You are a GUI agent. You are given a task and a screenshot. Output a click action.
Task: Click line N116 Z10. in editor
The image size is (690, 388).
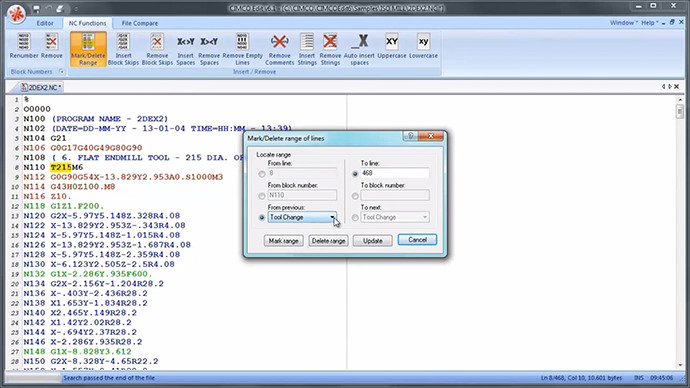pos(48,196)
